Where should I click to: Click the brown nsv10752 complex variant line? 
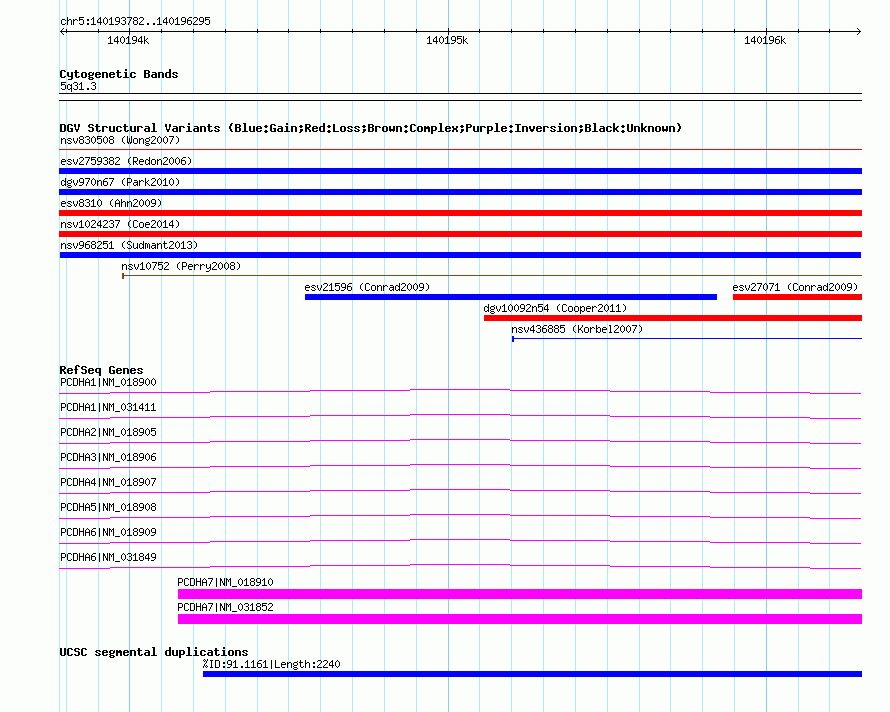pos(492,276)
